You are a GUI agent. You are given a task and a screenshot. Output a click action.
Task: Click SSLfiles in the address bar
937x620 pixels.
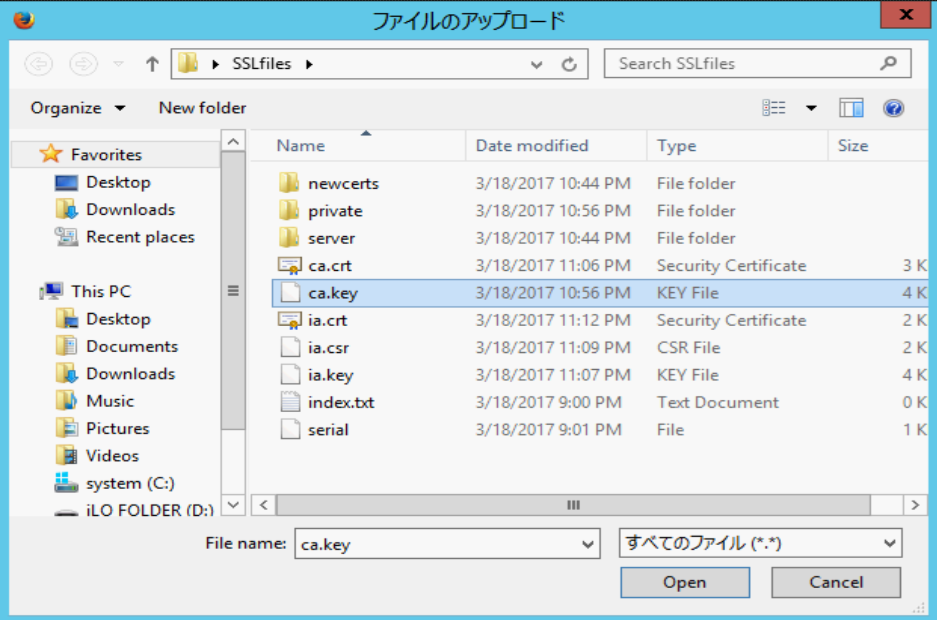[x=261, y=63]
